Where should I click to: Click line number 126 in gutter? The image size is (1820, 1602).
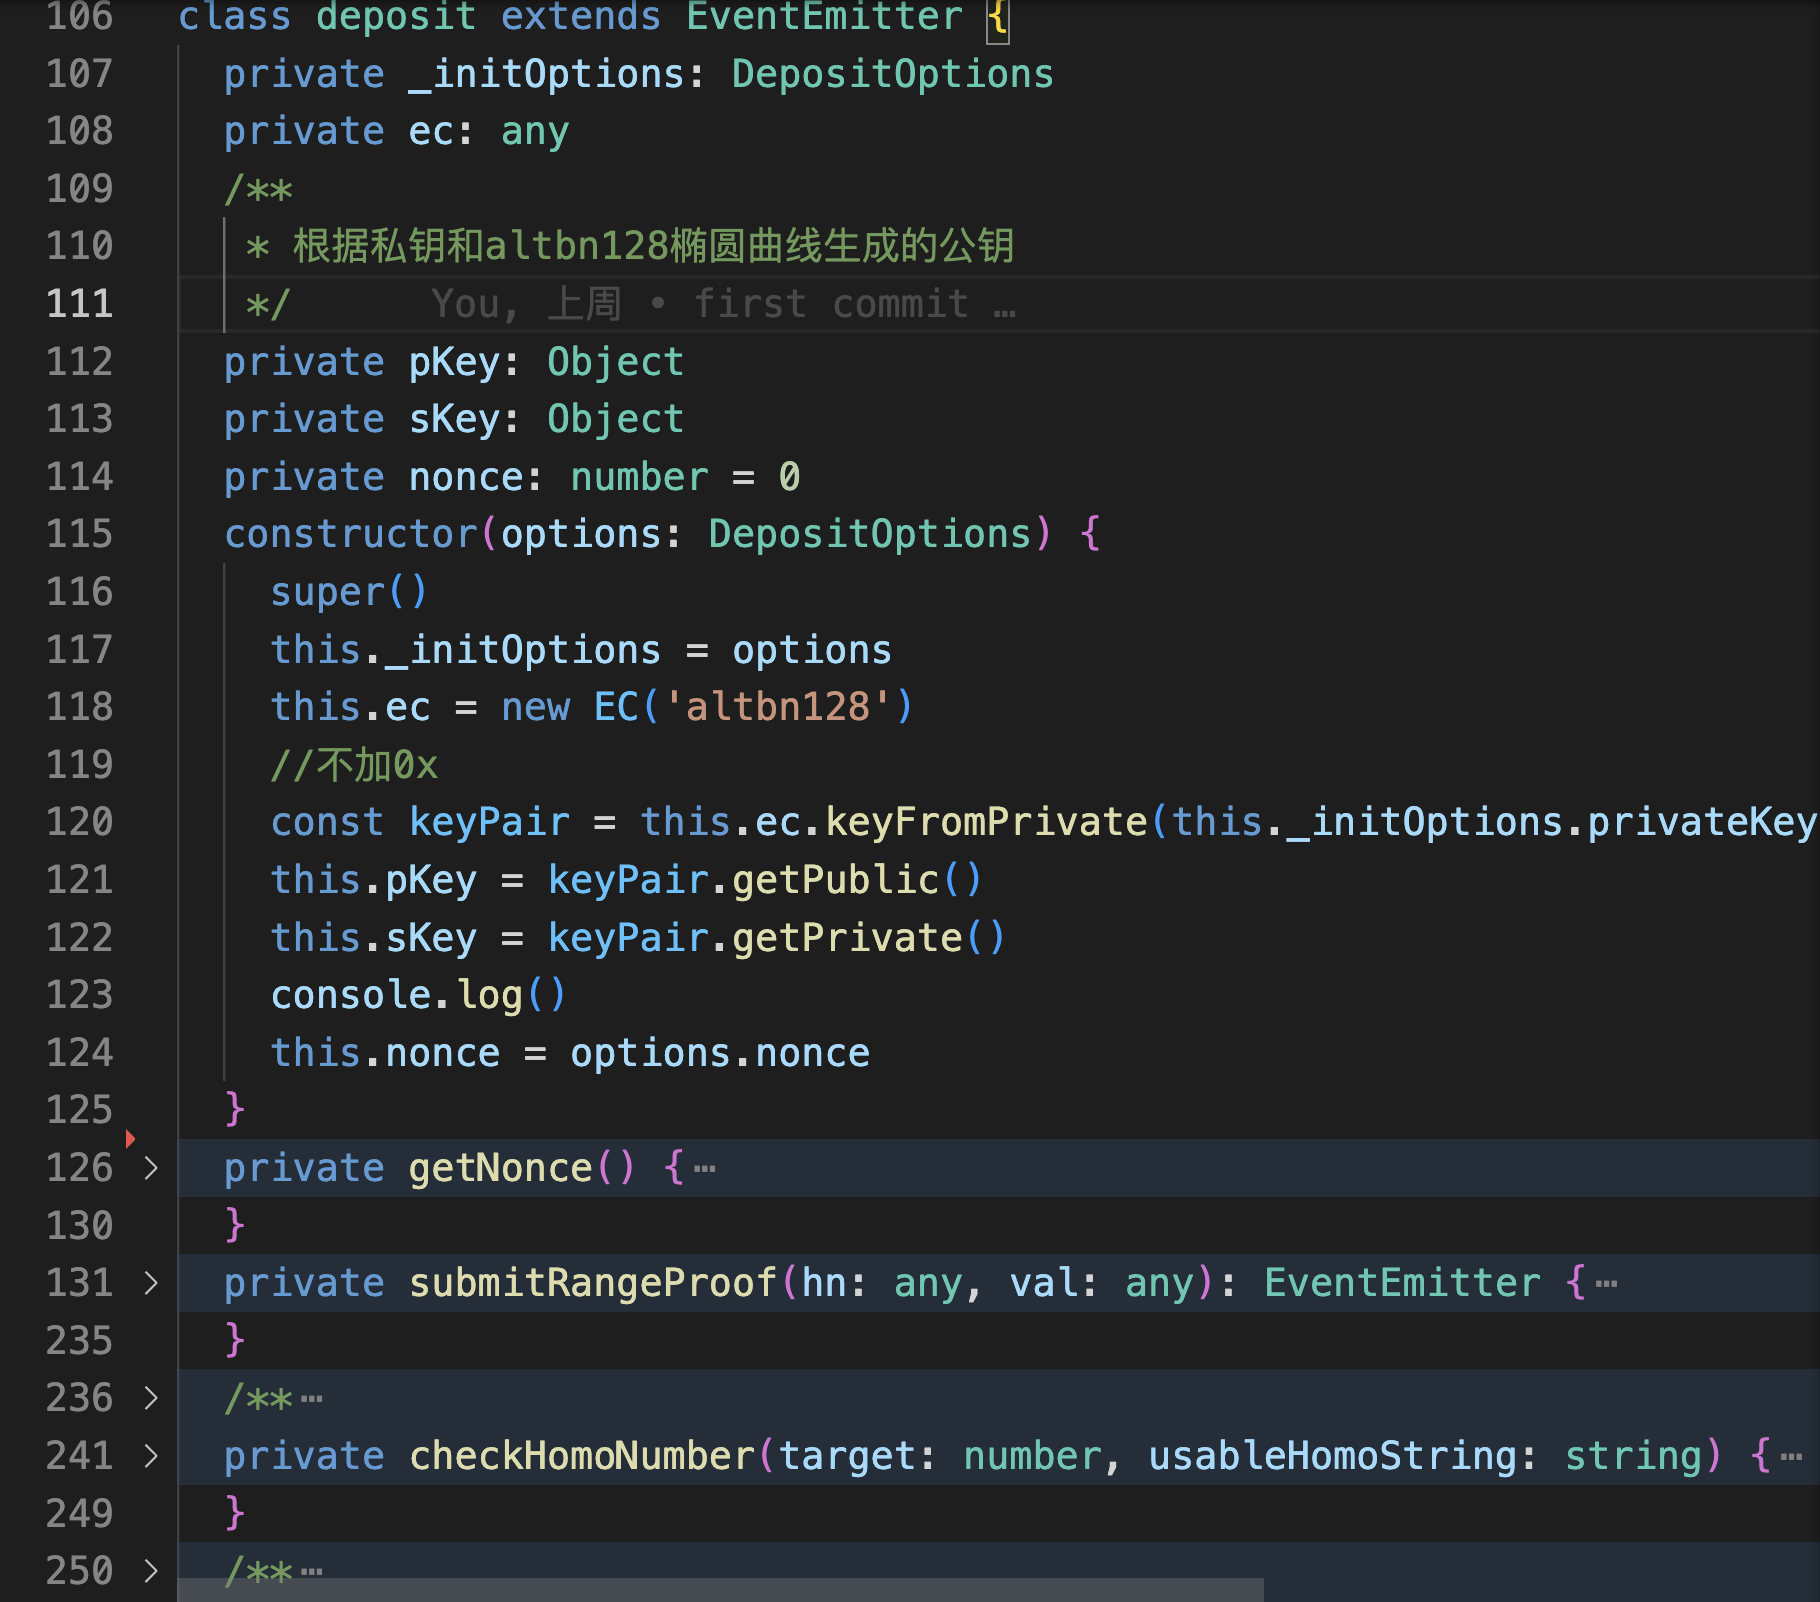pyautogui.click(x=80, y=1168)
